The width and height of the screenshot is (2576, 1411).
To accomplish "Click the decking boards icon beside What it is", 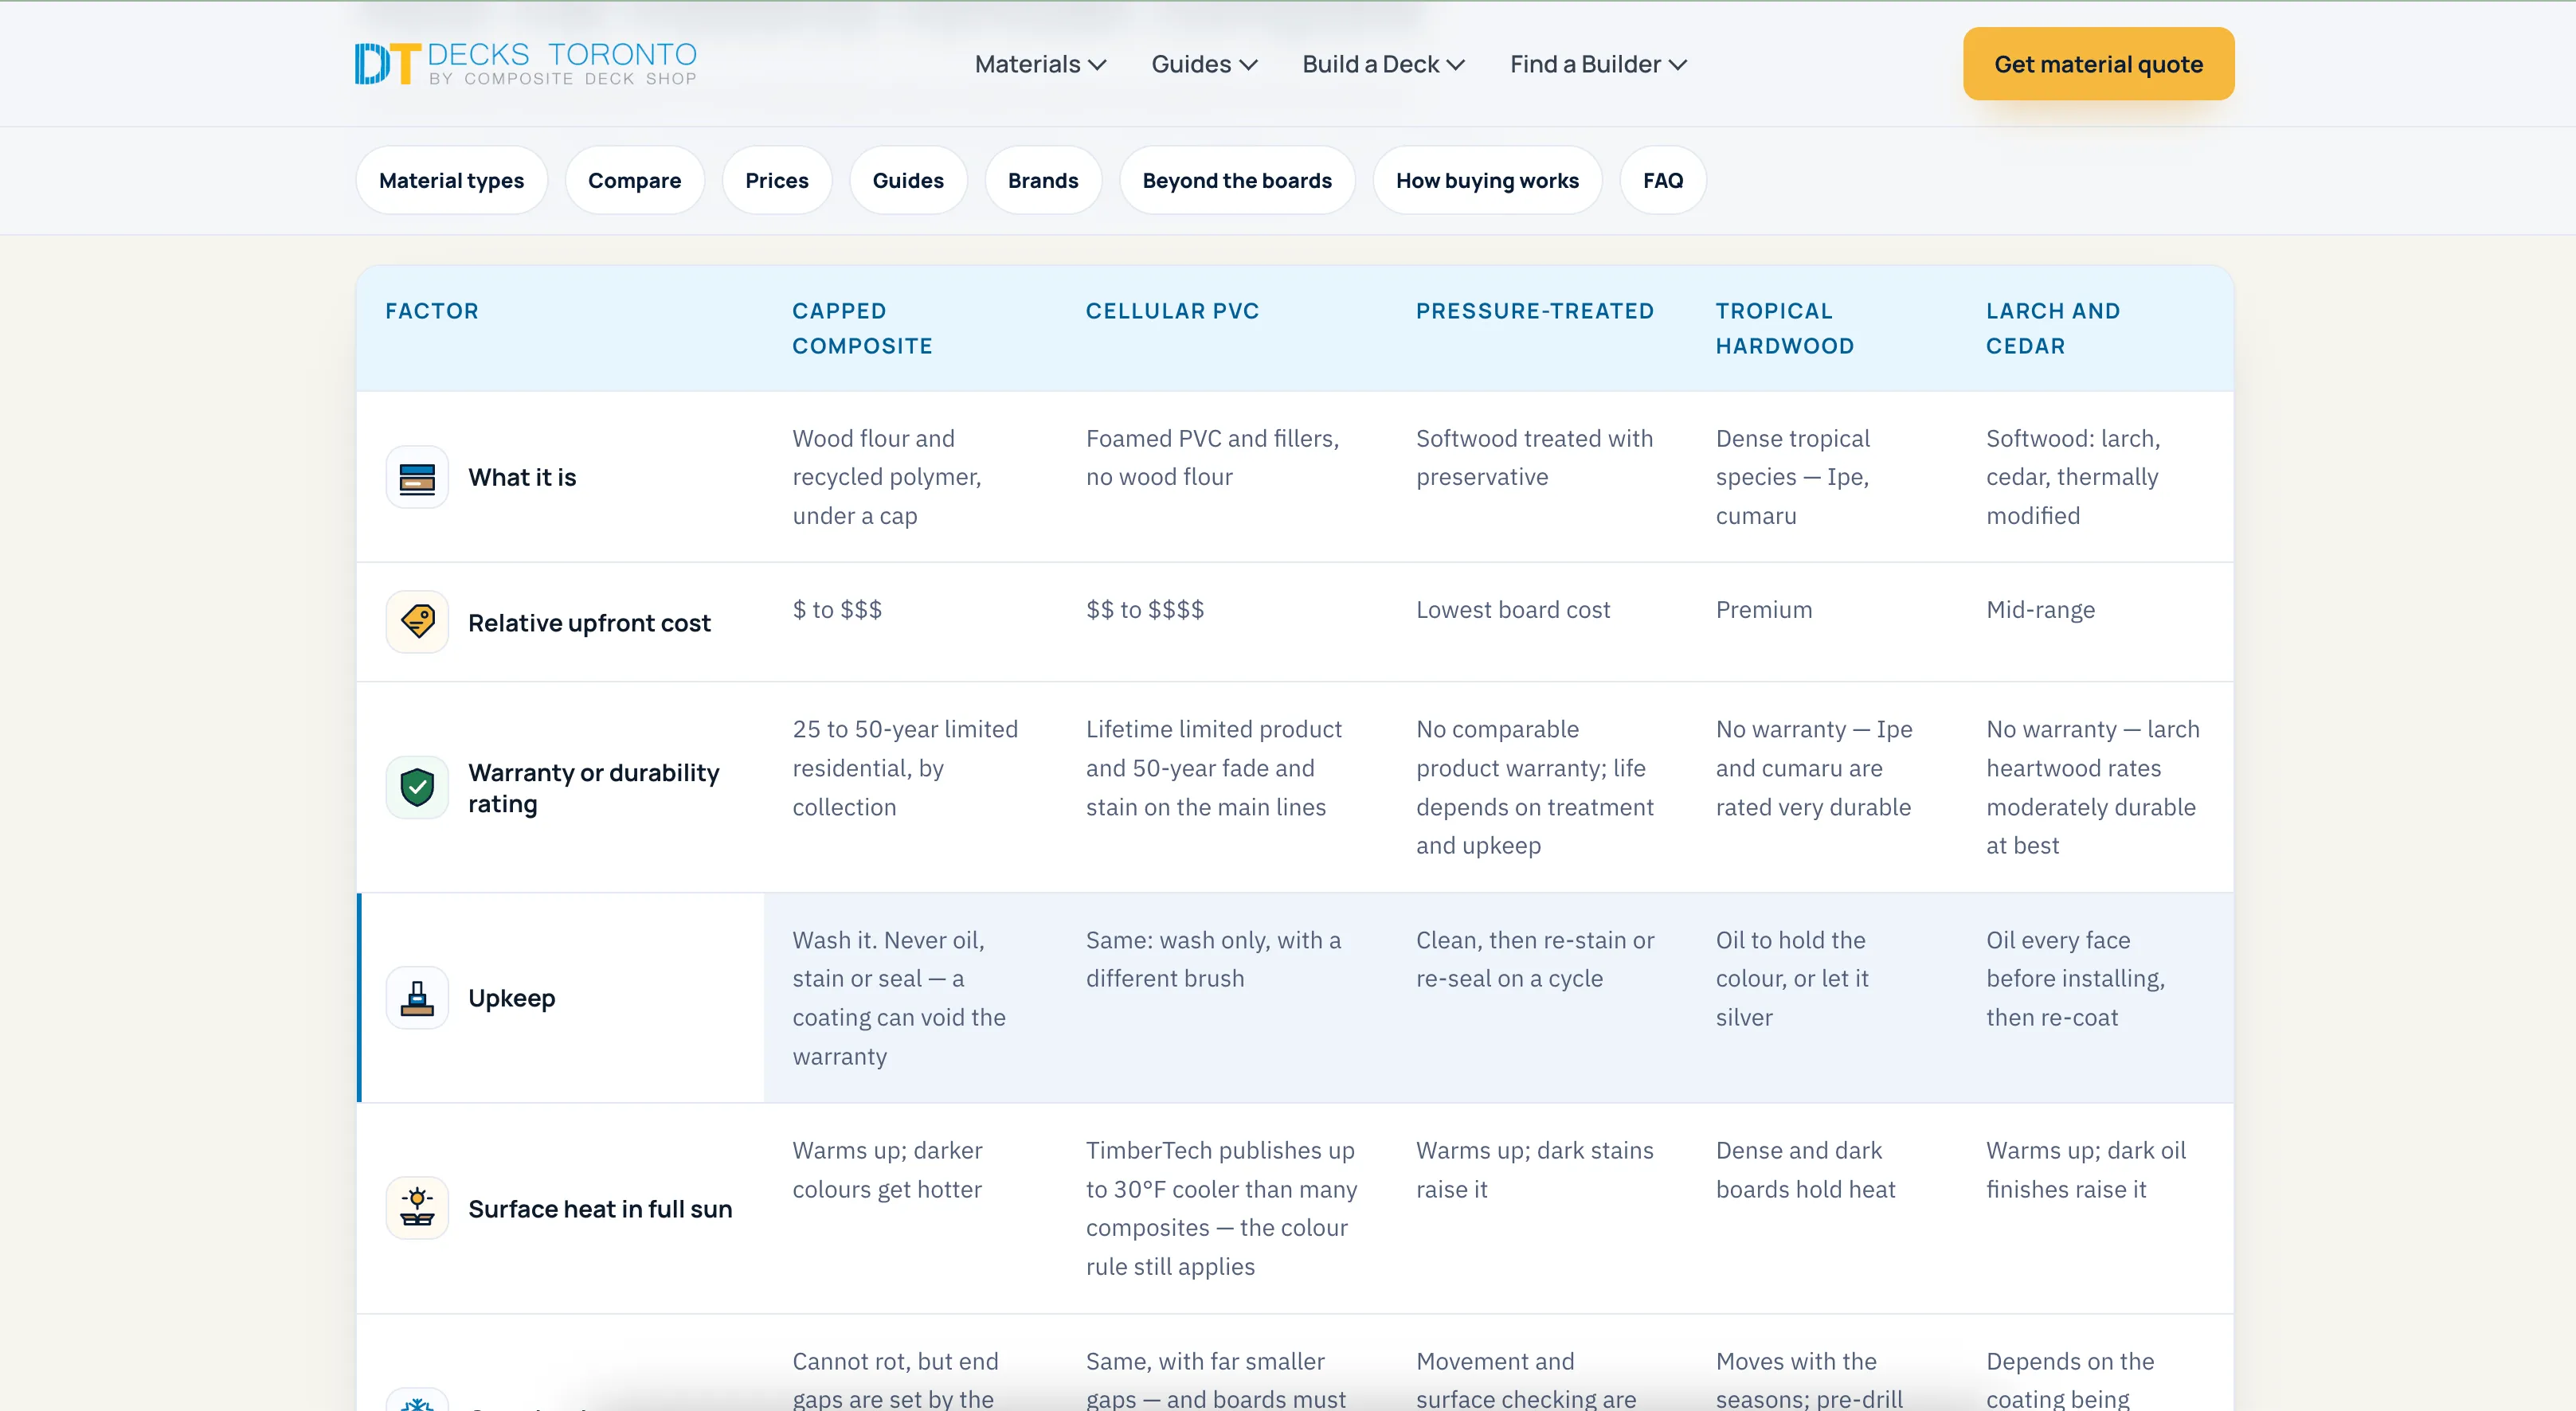I will pos(417,478).
